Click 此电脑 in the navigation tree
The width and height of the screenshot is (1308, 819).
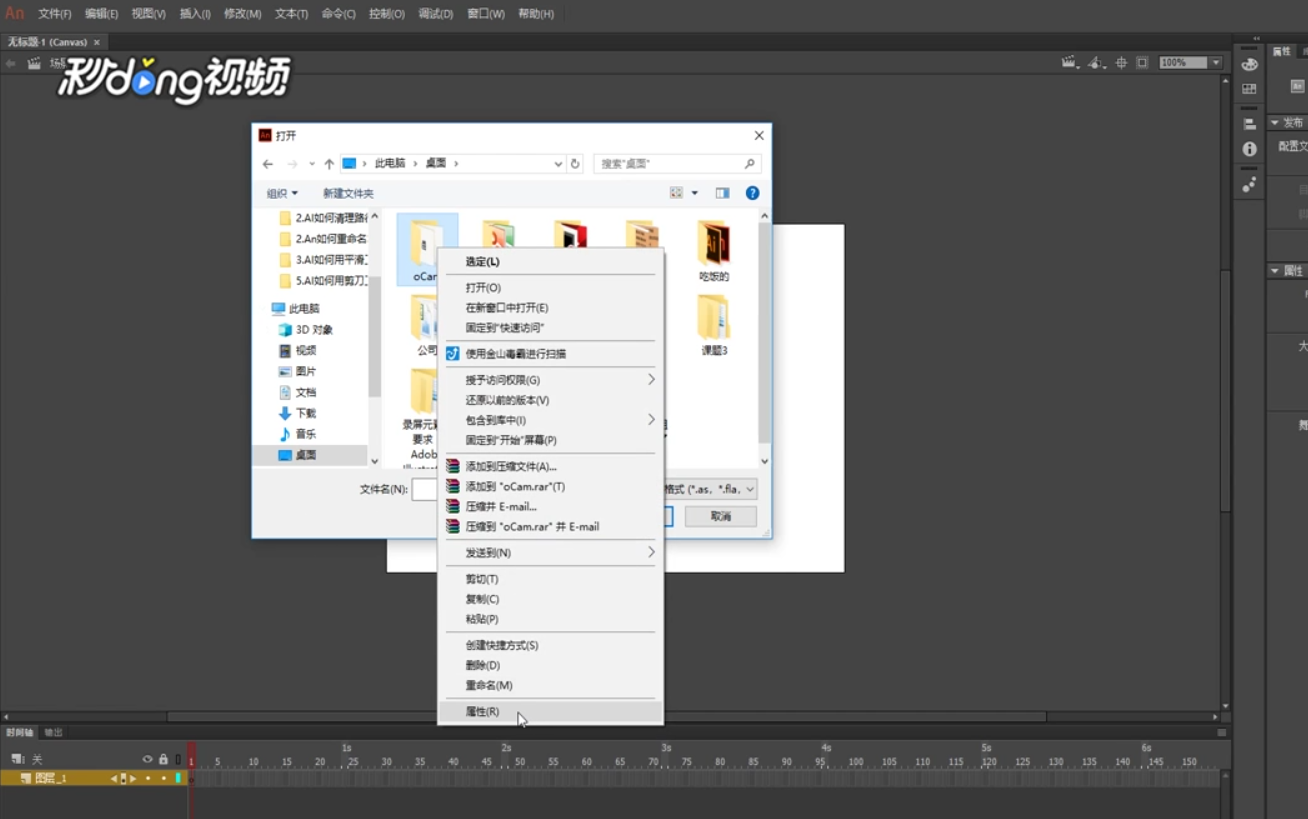(x=294, y=309)
